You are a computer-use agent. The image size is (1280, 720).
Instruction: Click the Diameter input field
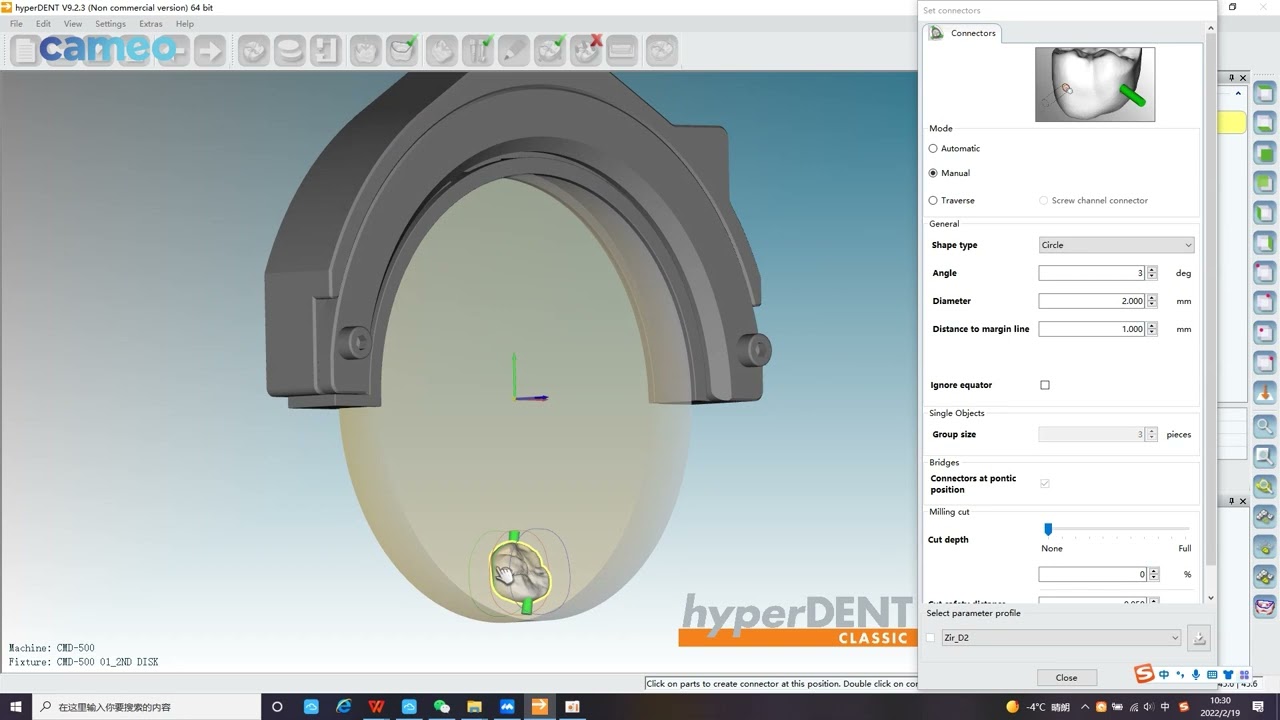tap(1092, 301)
